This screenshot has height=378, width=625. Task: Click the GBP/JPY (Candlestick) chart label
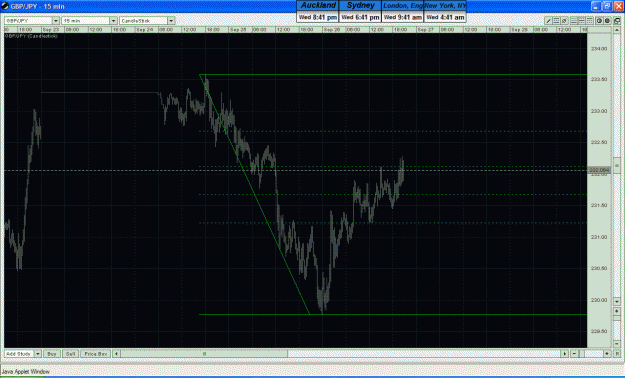tap(31, 36)
